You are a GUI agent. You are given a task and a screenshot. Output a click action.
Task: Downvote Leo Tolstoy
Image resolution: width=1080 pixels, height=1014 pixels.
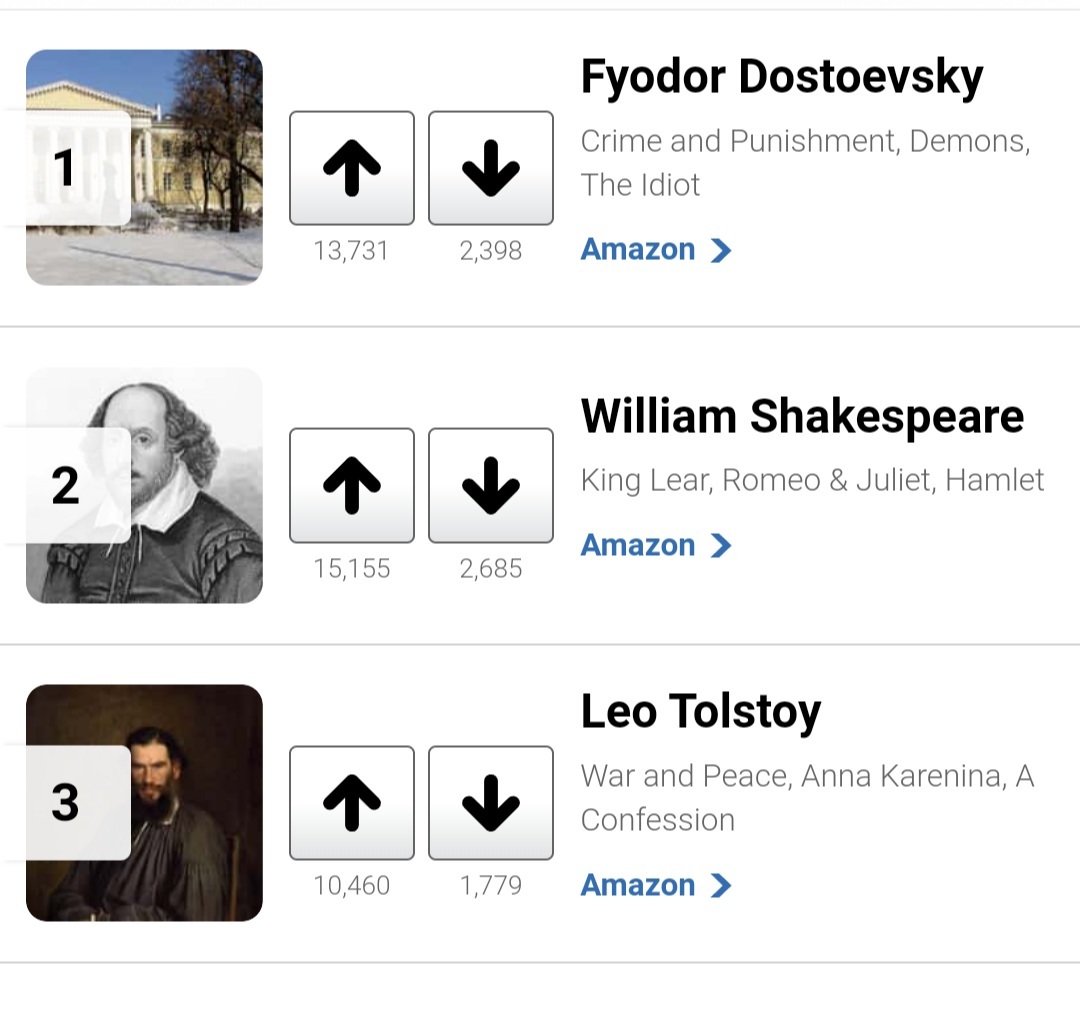490,802
